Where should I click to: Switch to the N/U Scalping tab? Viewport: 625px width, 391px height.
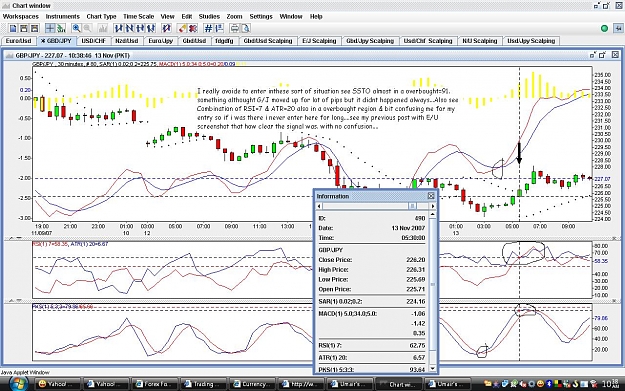[x=480, y=41]
